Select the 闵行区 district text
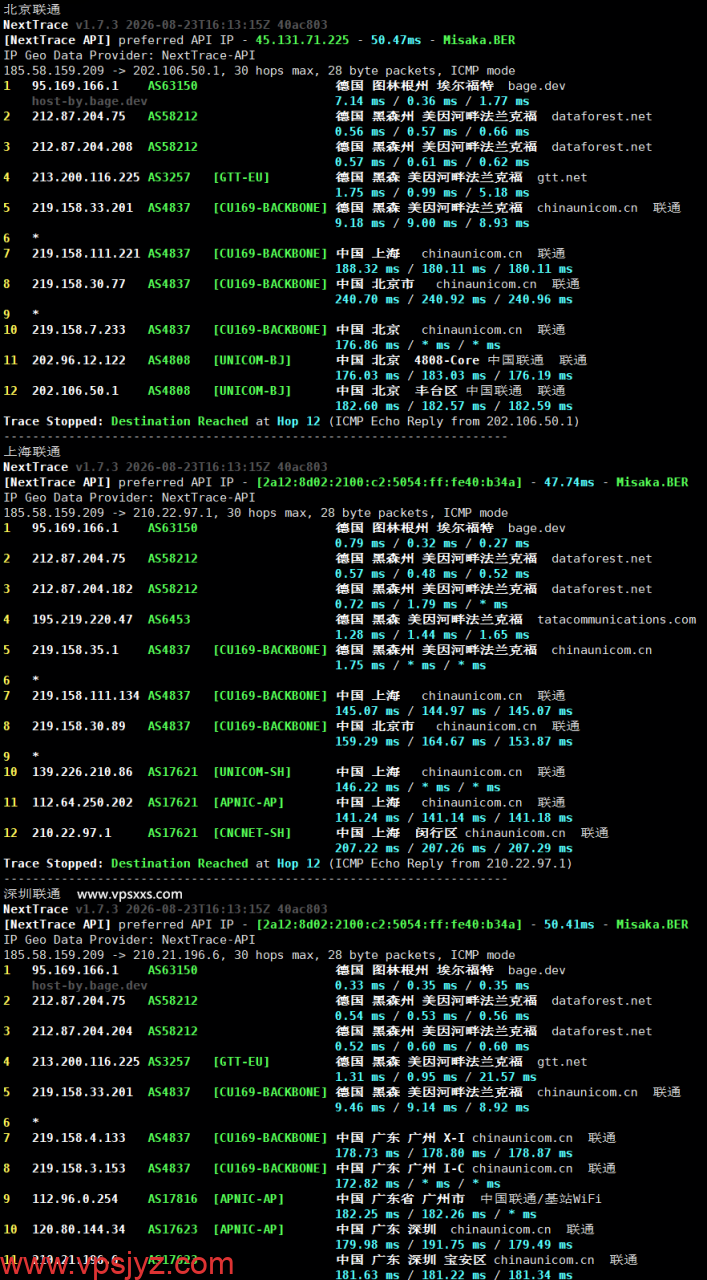This screenshot has width=707, height=1280. (x=437, y=833)
